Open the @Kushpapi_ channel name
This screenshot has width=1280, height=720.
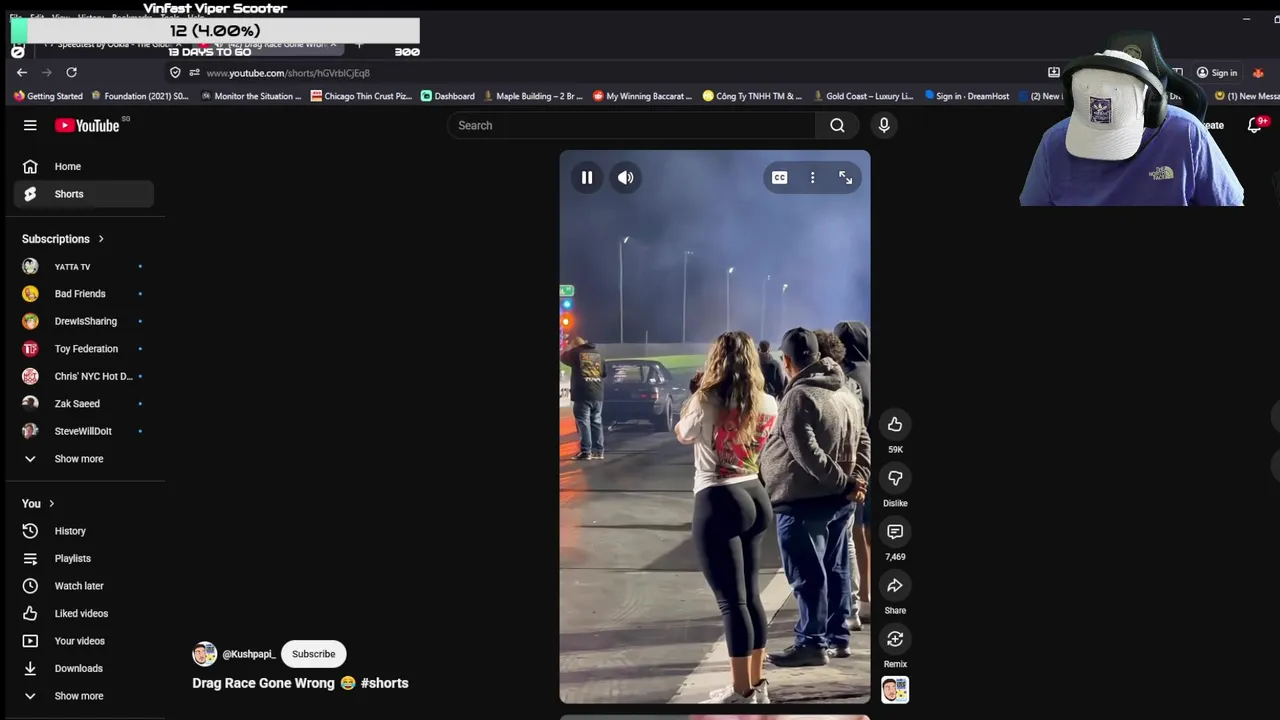click(248, 654)
